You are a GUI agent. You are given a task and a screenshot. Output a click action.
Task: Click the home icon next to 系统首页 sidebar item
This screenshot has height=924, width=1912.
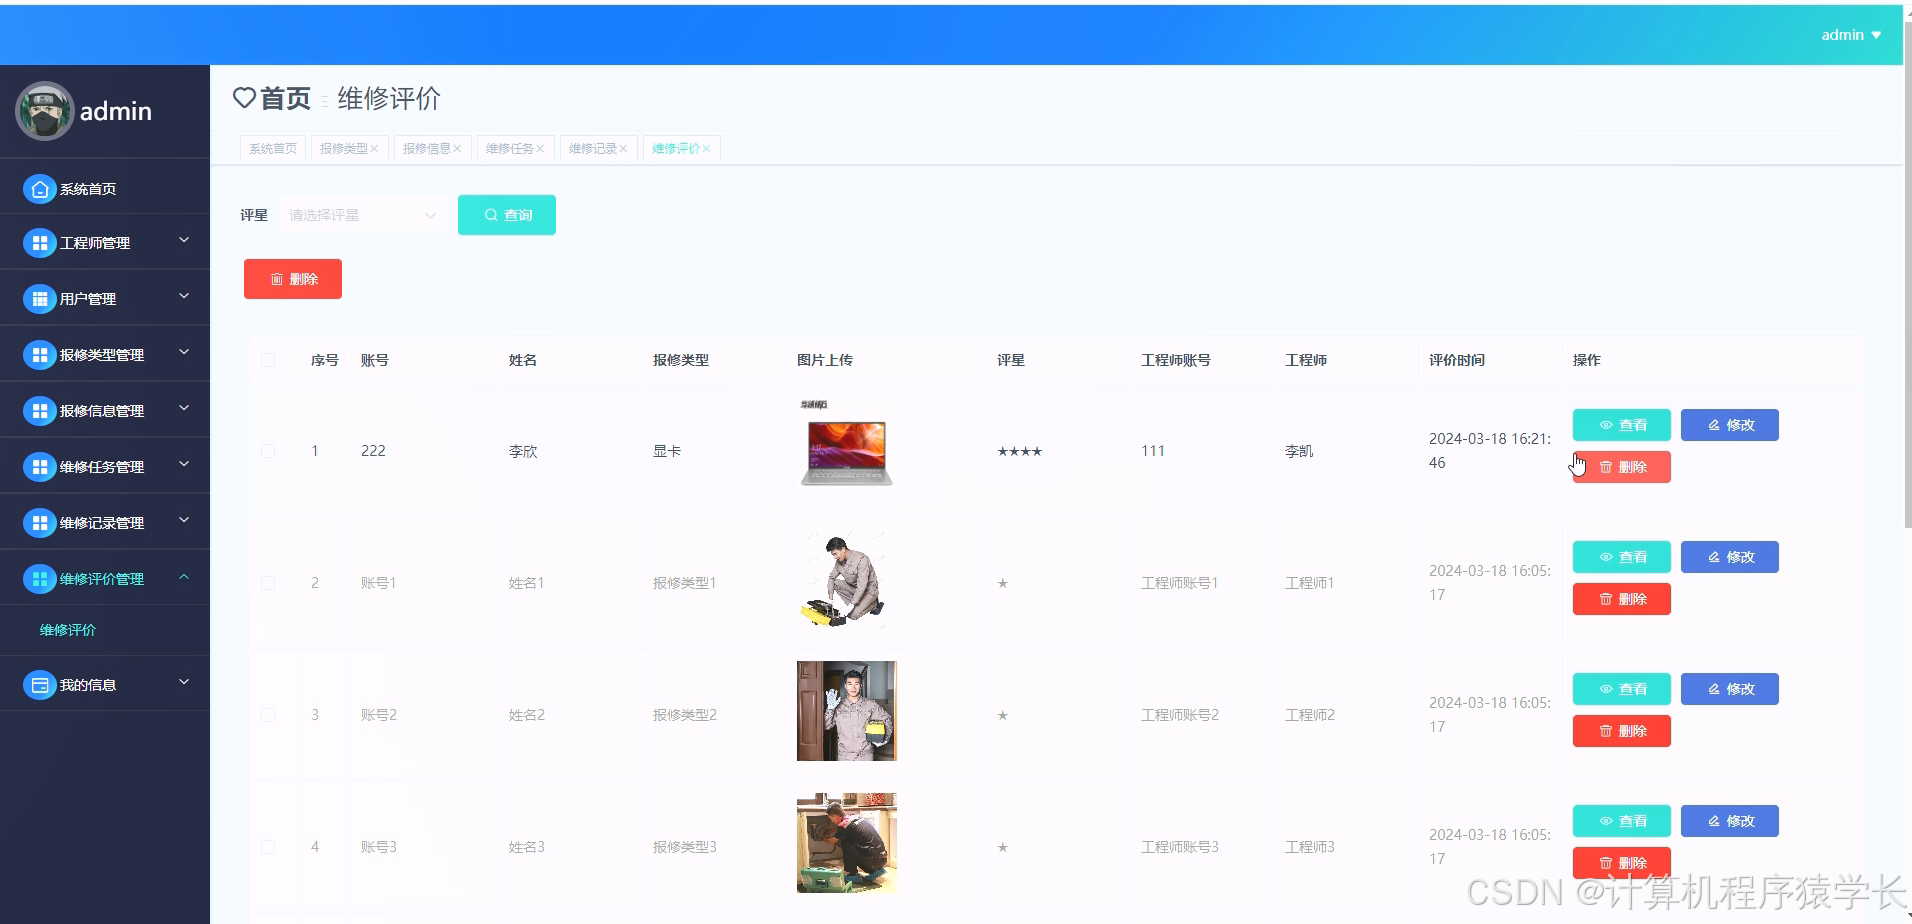tap(39, 188)
